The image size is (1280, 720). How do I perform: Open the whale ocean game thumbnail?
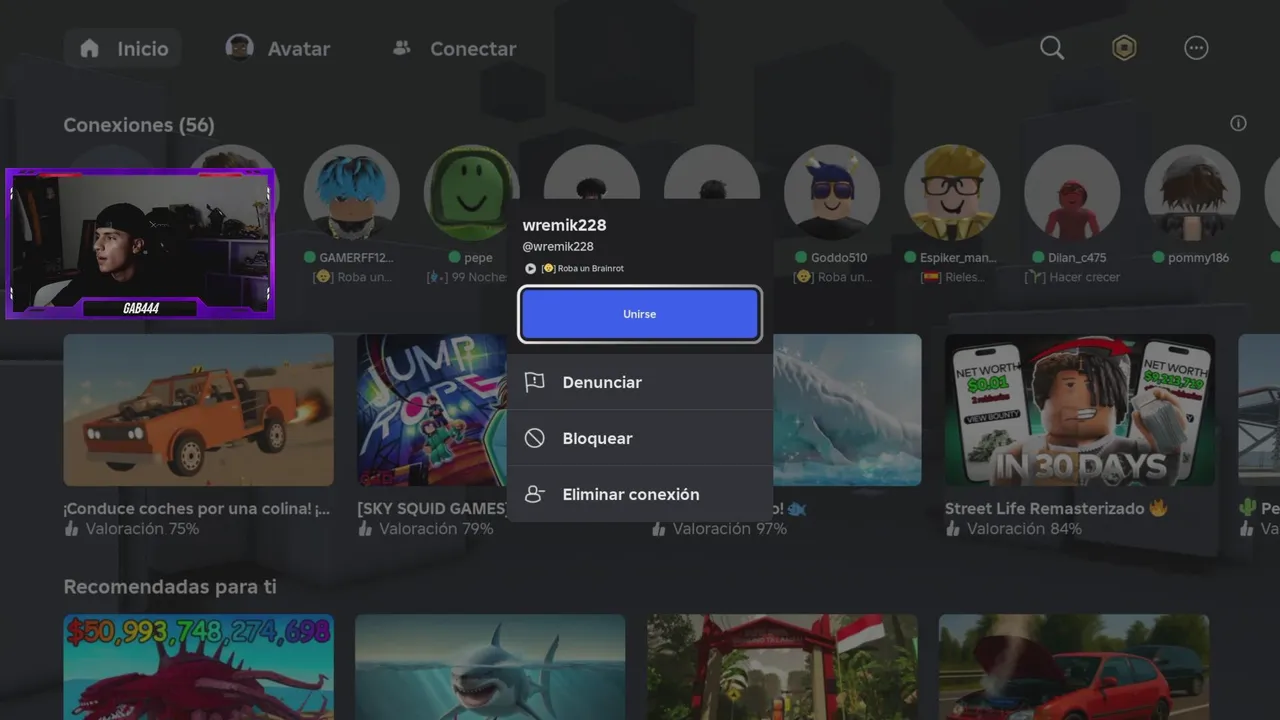tap(846, 410)
